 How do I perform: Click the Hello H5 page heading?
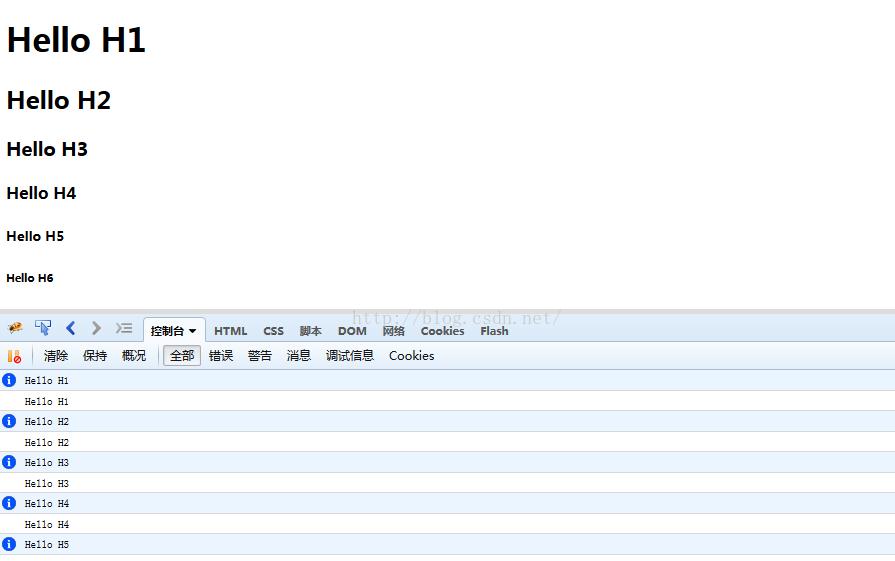(x=35, y=236)
